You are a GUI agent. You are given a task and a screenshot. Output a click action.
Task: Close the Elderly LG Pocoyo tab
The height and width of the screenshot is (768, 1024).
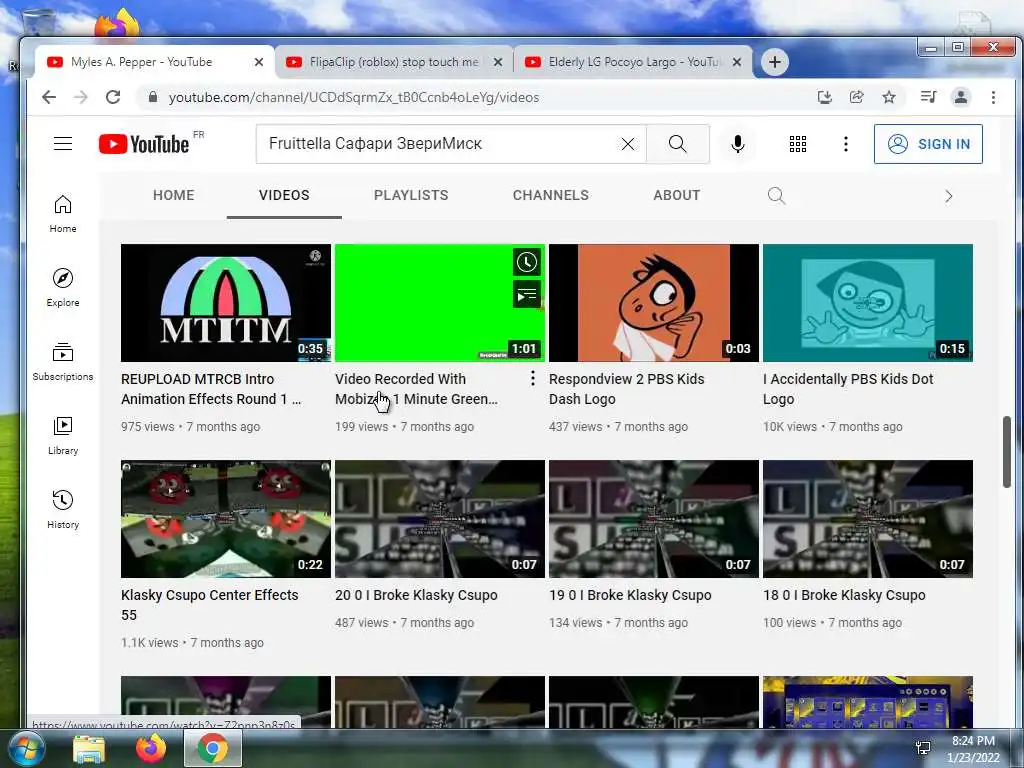coord(737,62)
